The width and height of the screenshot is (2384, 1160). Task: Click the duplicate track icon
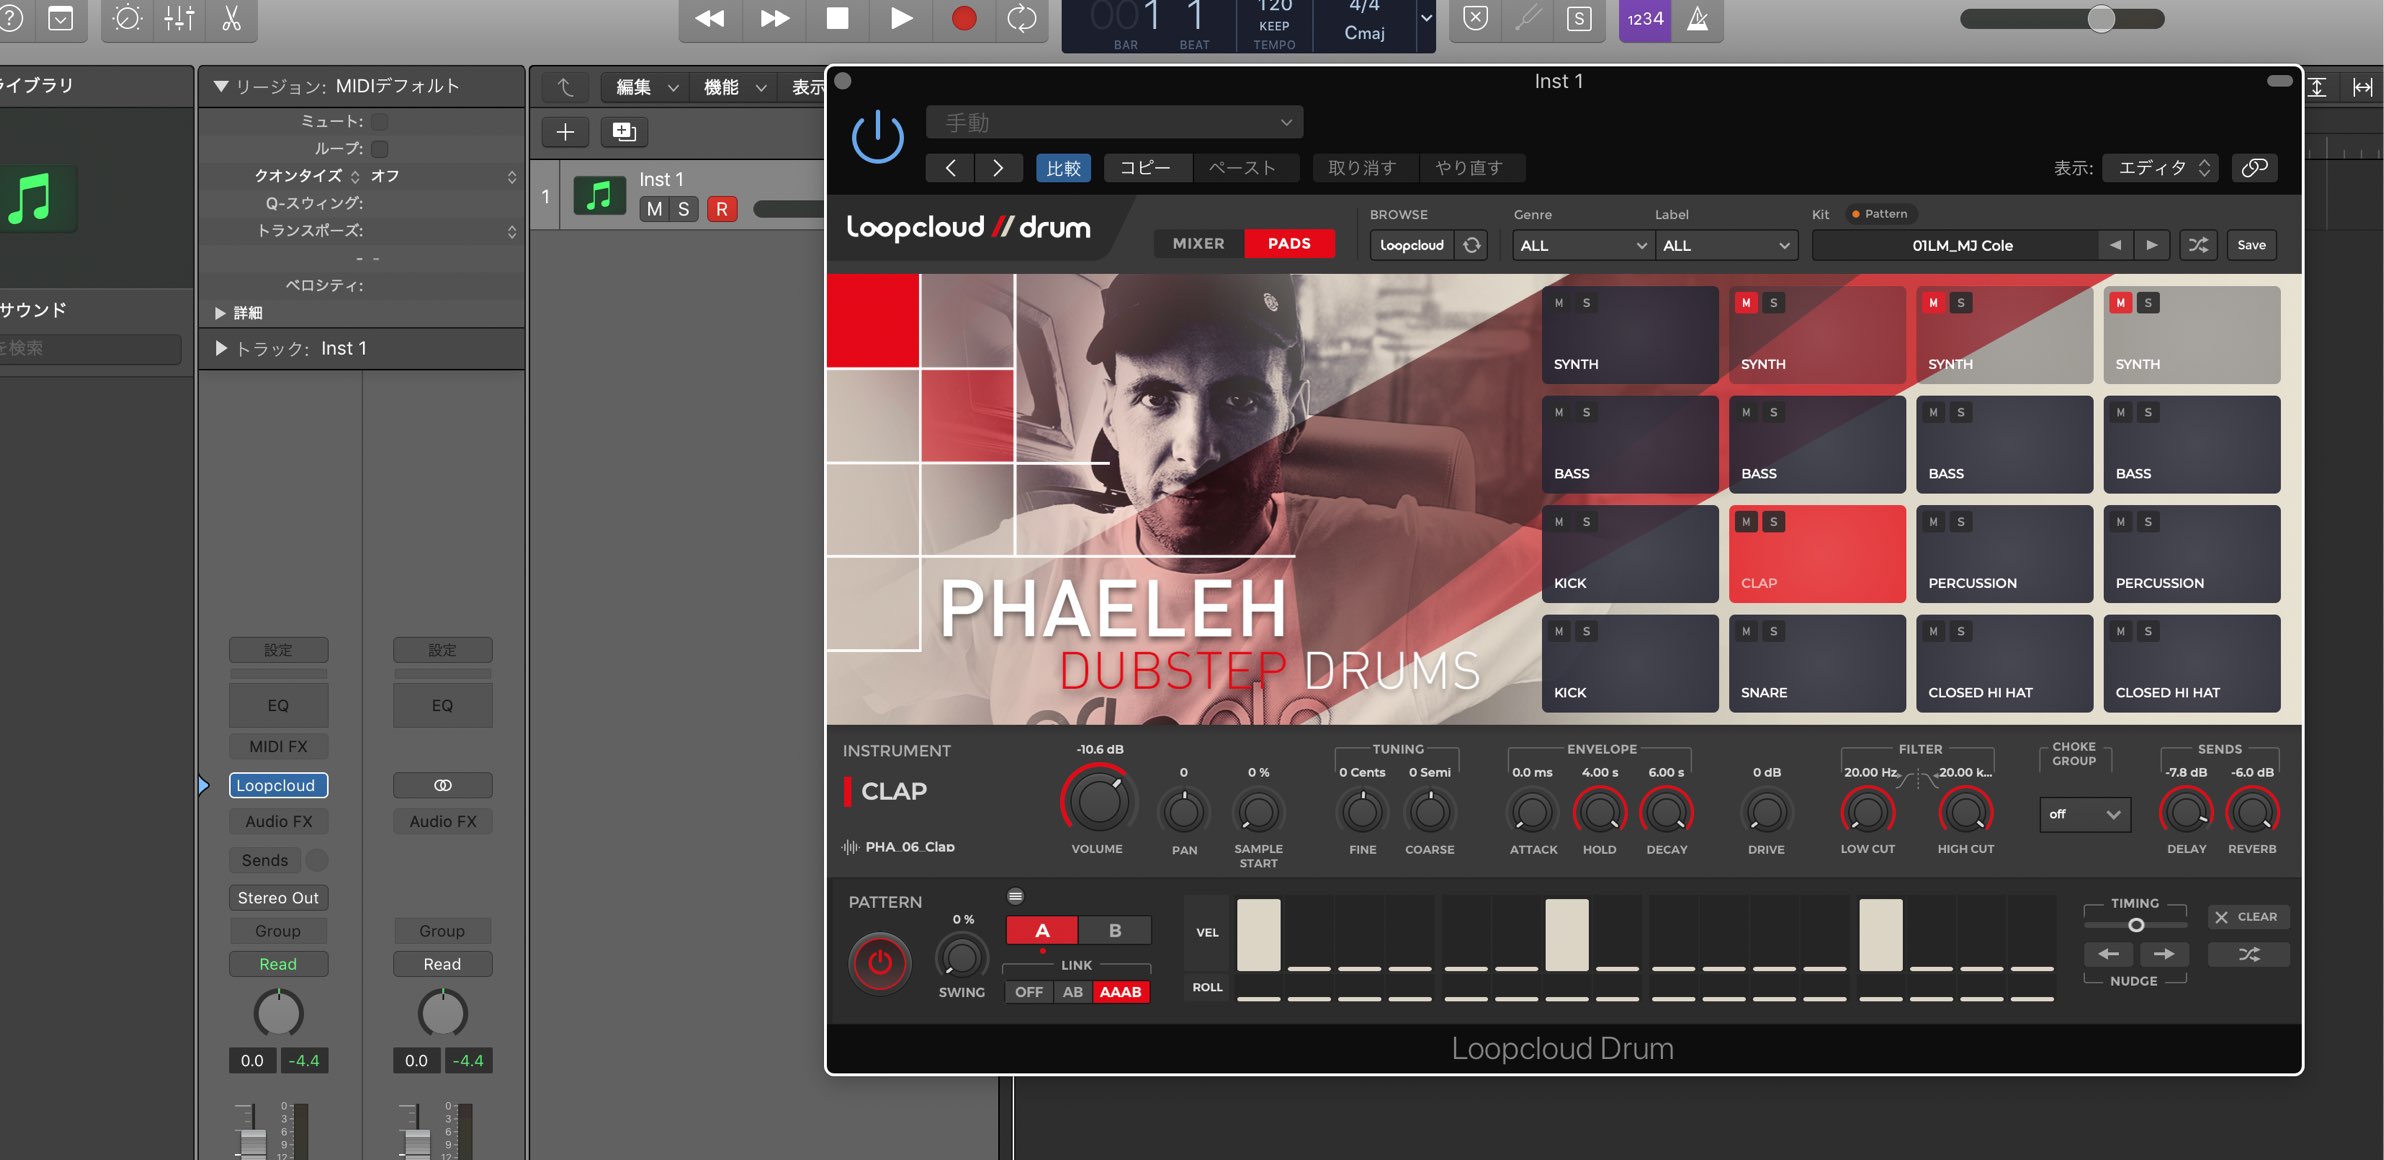tap(624, 131)
